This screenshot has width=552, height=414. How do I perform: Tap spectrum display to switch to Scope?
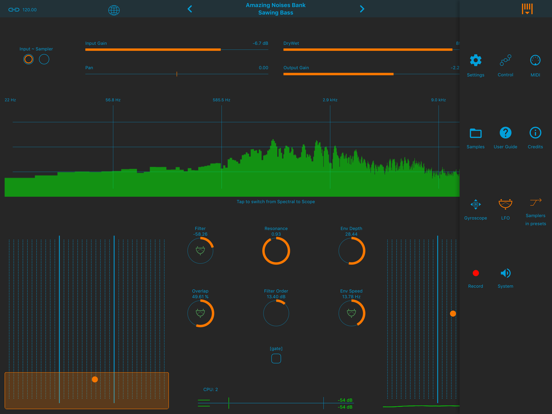pyautogui.click(x=232, y=151)
